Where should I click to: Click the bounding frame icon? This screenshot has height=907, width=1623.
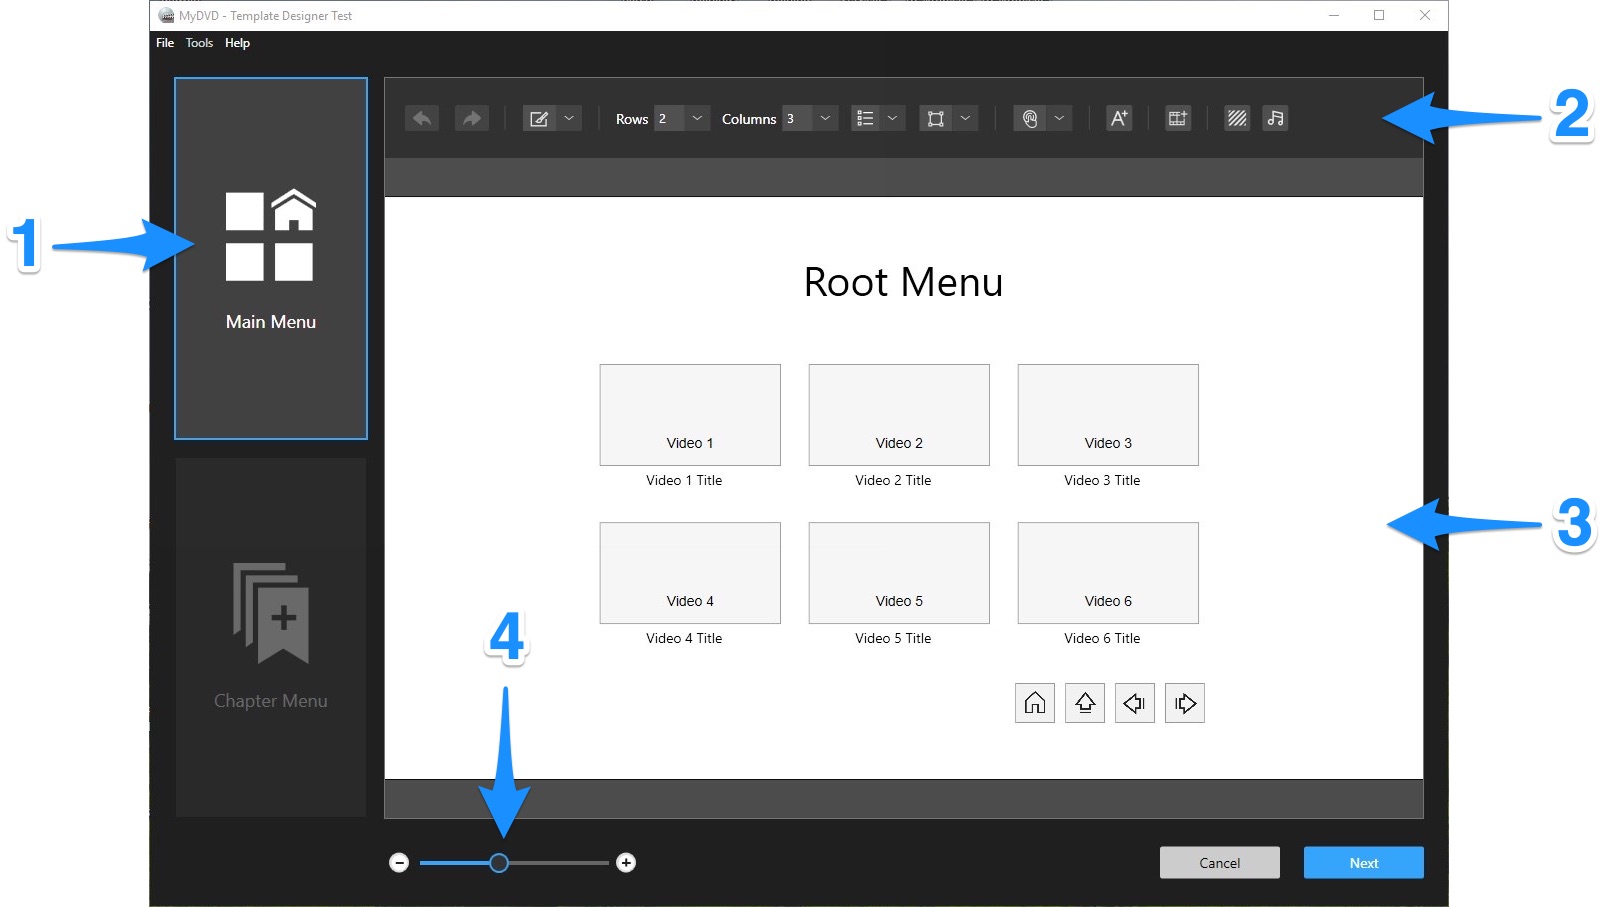tap(936, 118)
